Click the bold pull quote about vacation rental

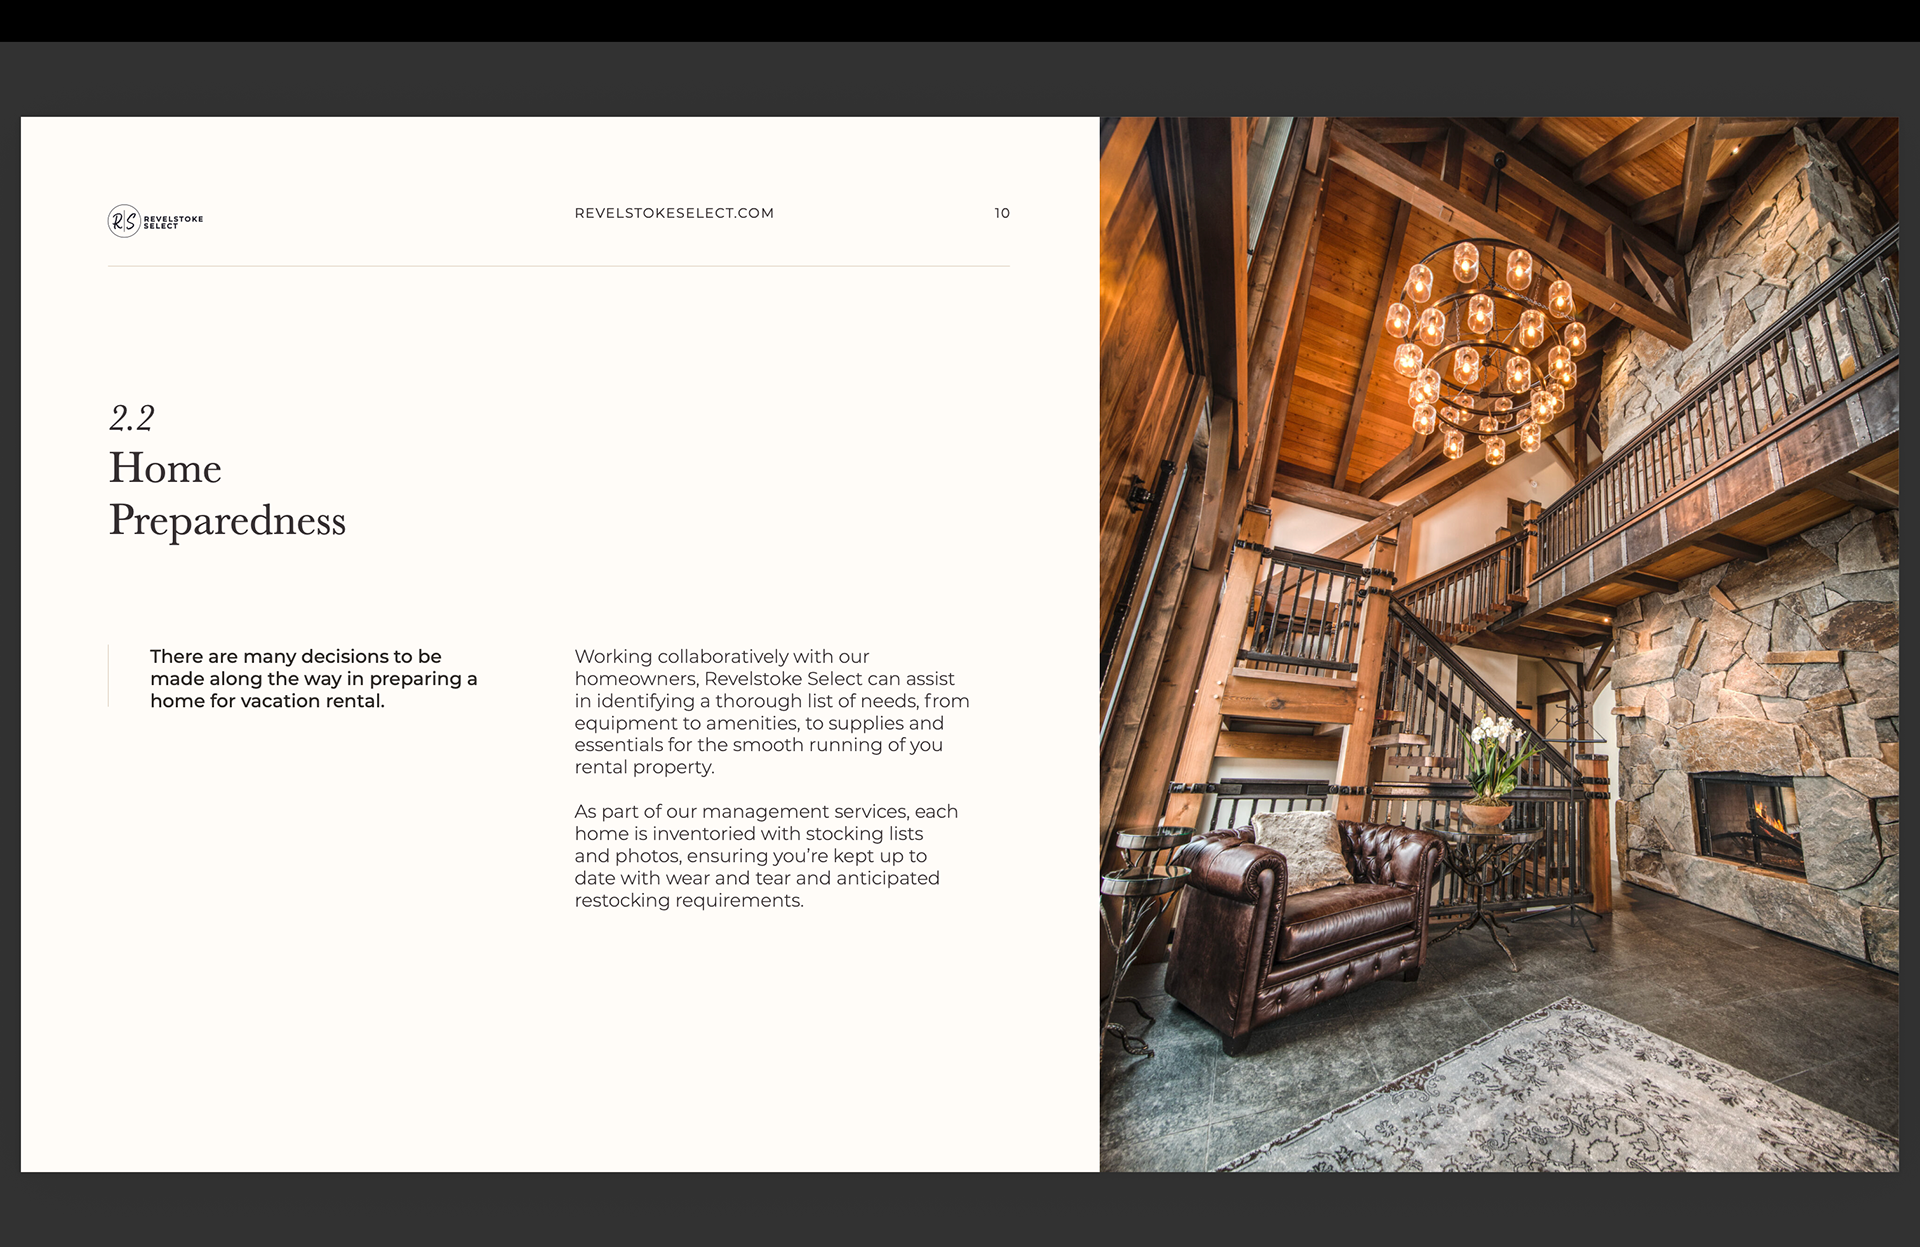pos(313,678)
